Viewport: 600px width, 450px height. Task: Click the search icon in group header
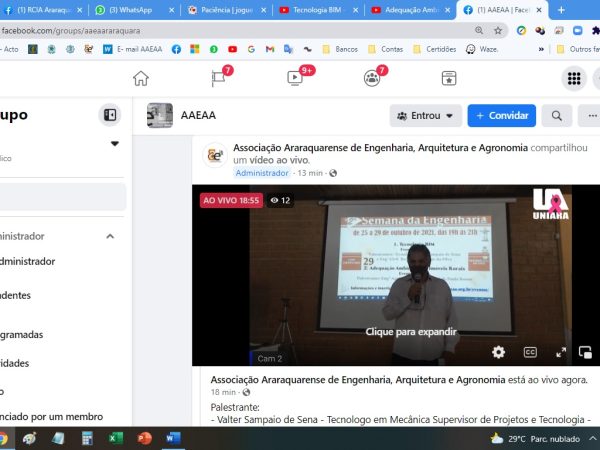(x=557, y=116)
